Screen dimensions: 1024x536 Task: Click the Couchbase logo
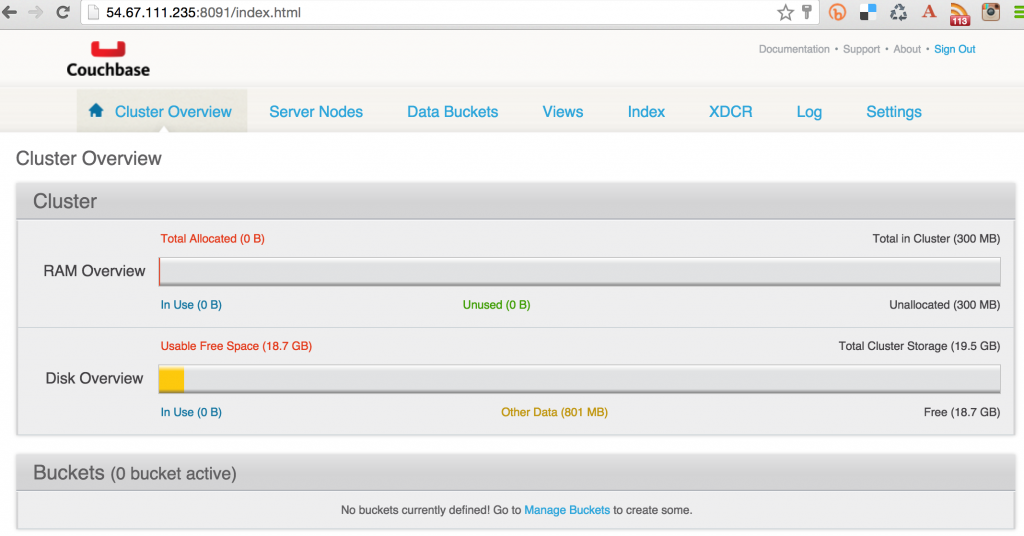coord(108,59)
